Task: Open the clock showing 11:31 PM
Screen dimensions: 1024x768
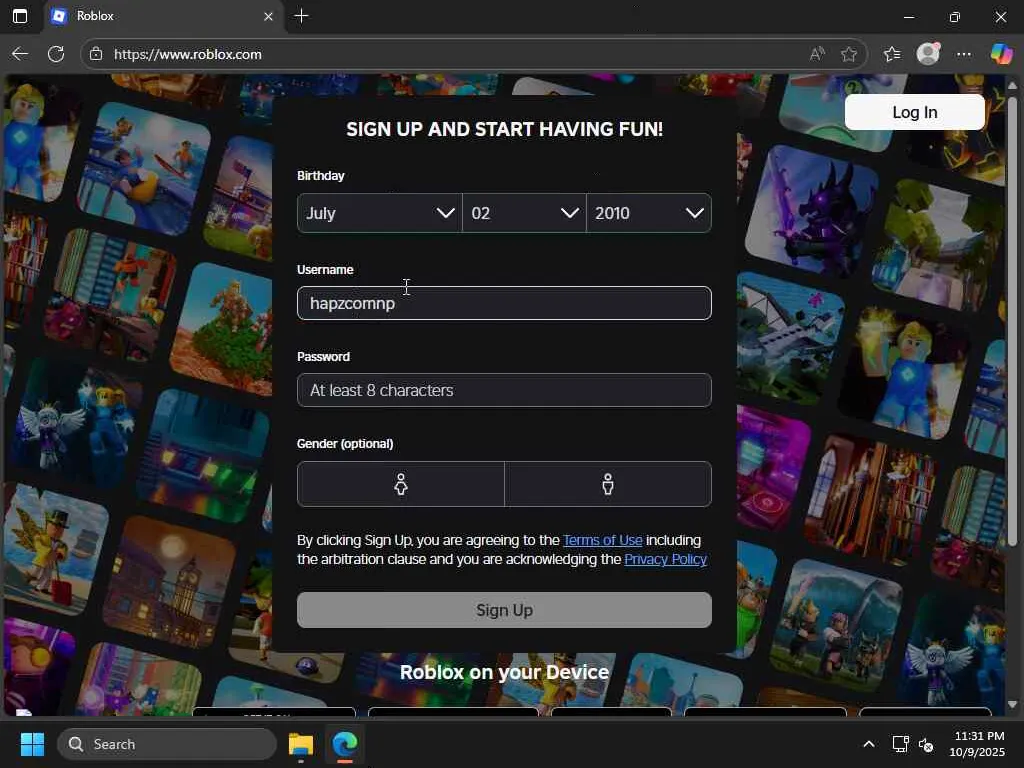Action: click(x=978, y=744)
